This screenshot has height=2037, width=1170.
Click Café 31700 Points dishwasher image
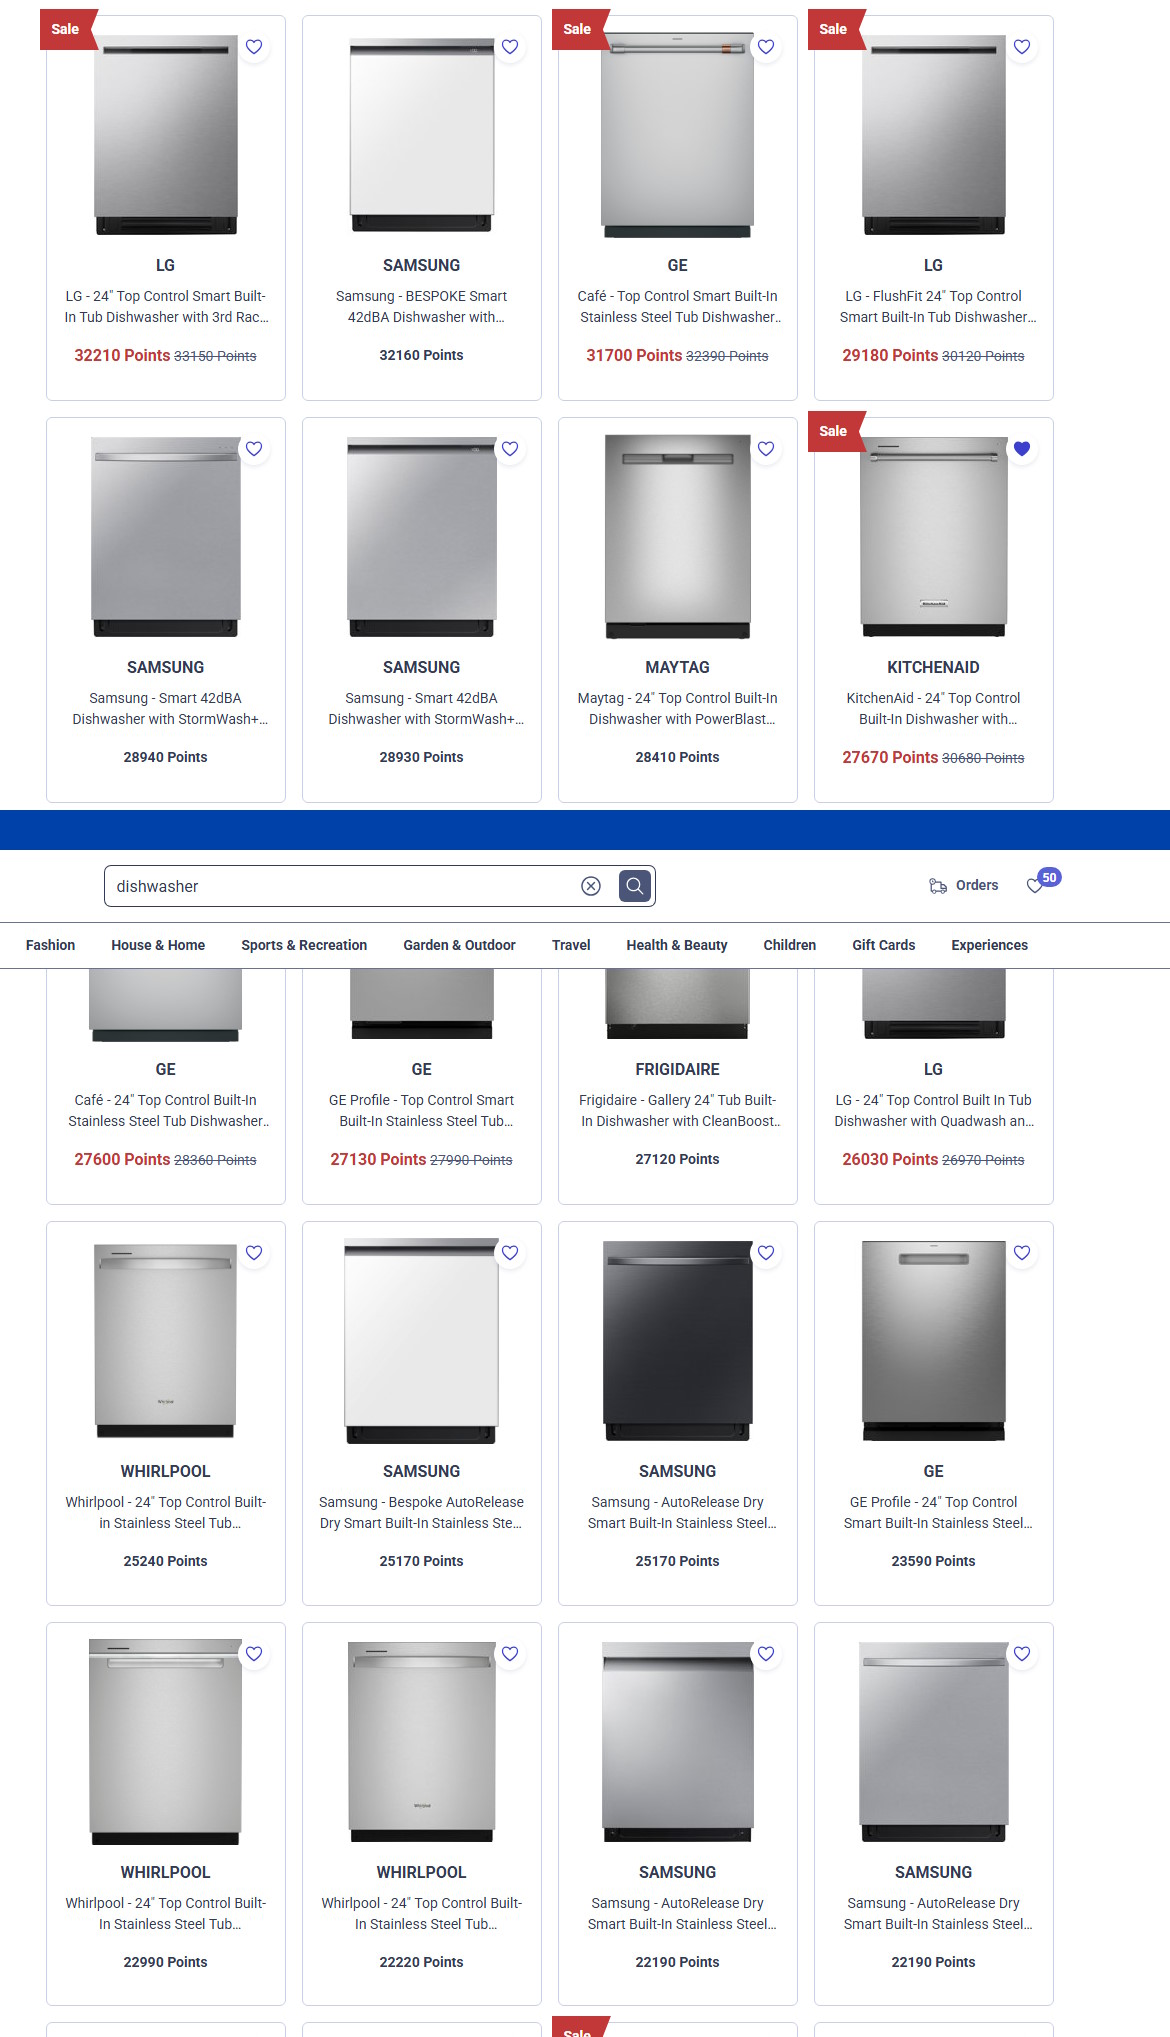click(x=678, y=136)
